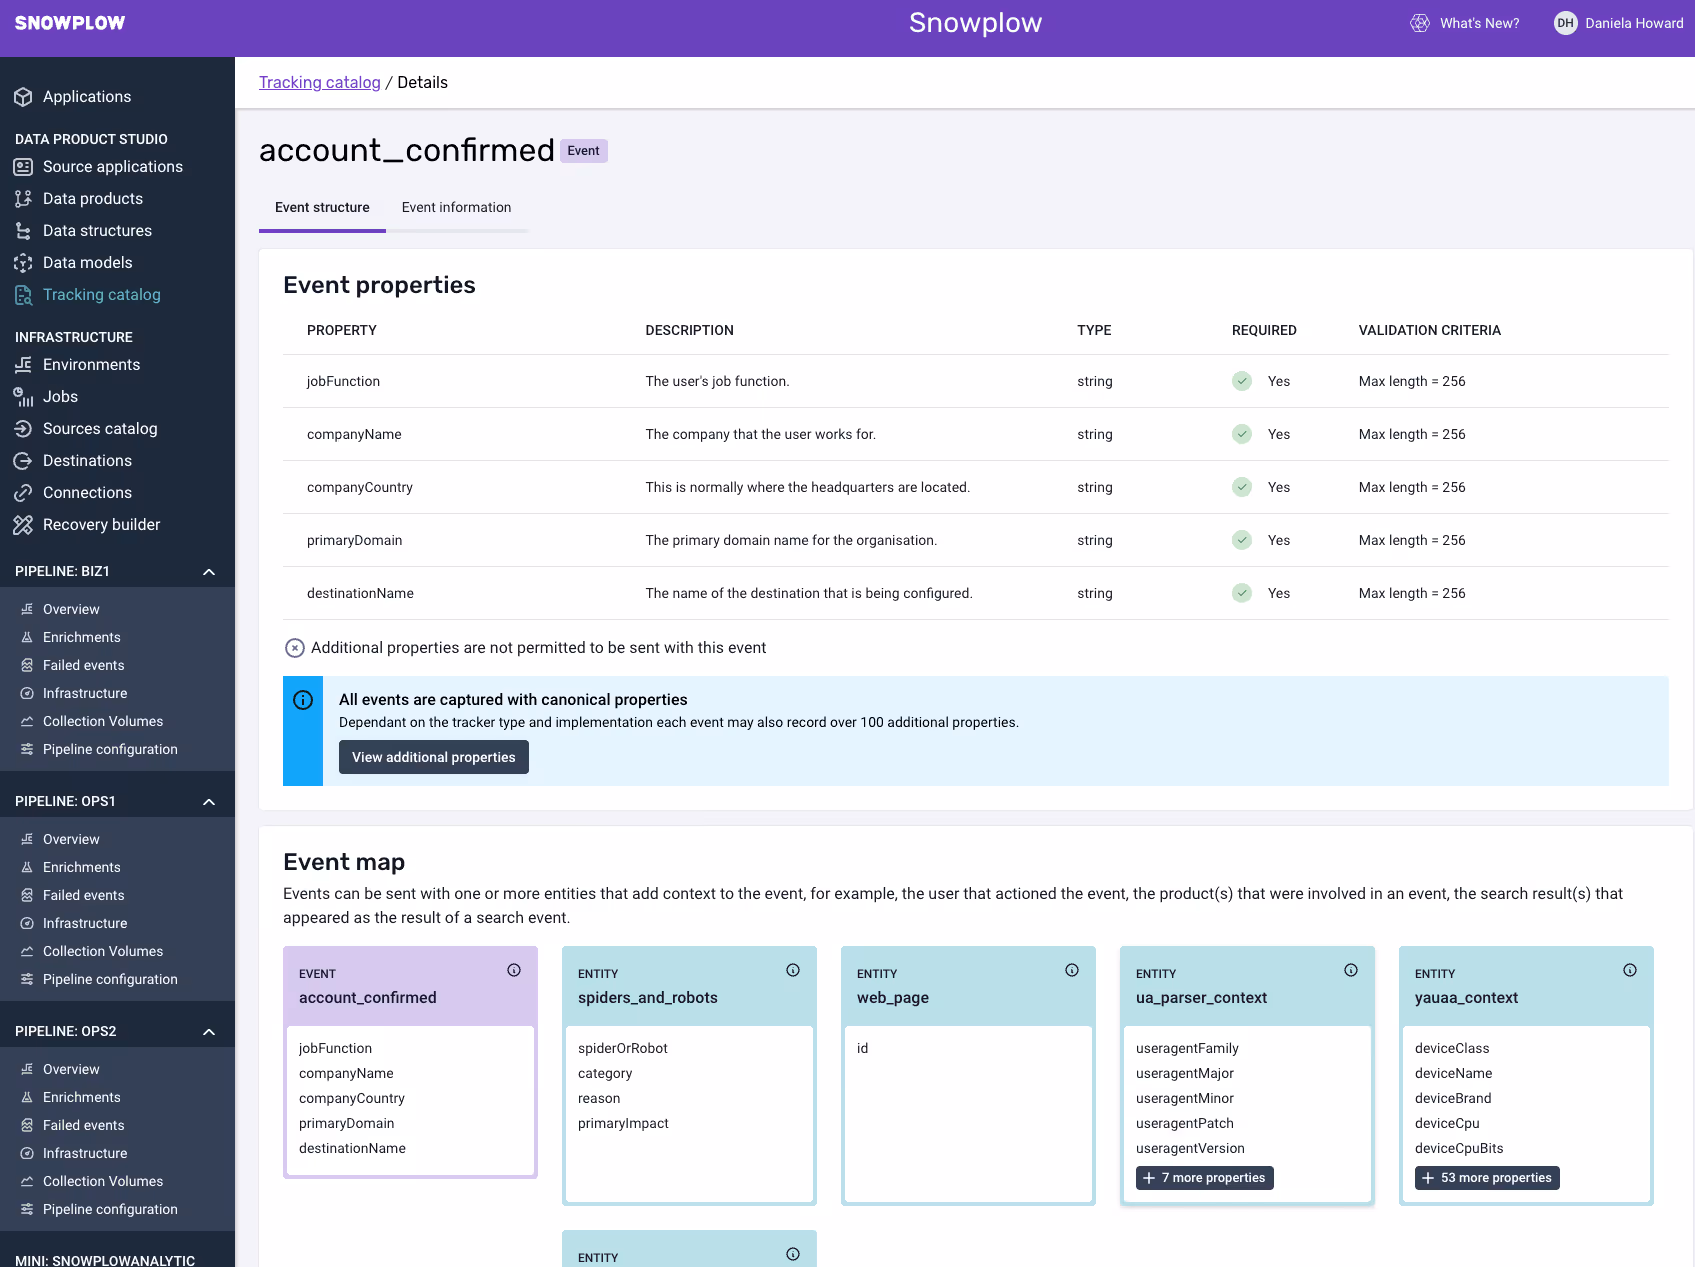Open BIZ1 Pipeline configuration page

pos(110,749)
